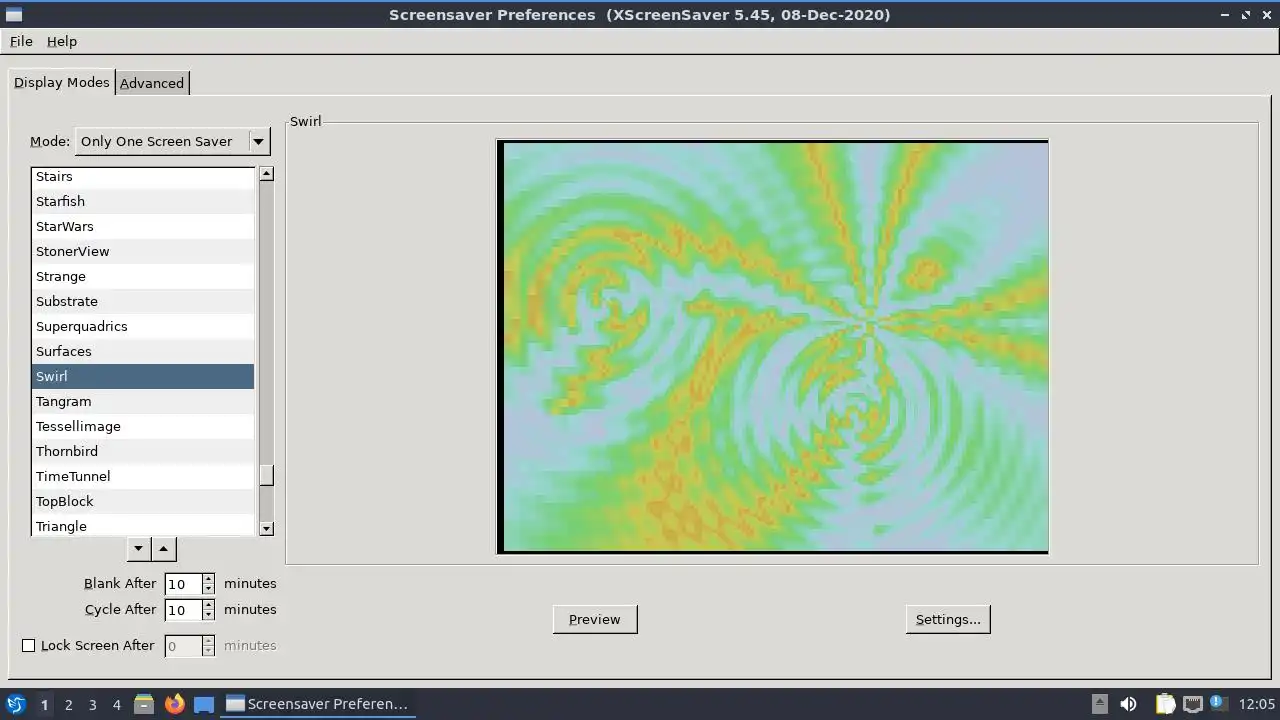Viewport: 1280px width, 720px height.
Task: Switch to workspace 4
Action: pyautogui.click(x=116, y=704)
